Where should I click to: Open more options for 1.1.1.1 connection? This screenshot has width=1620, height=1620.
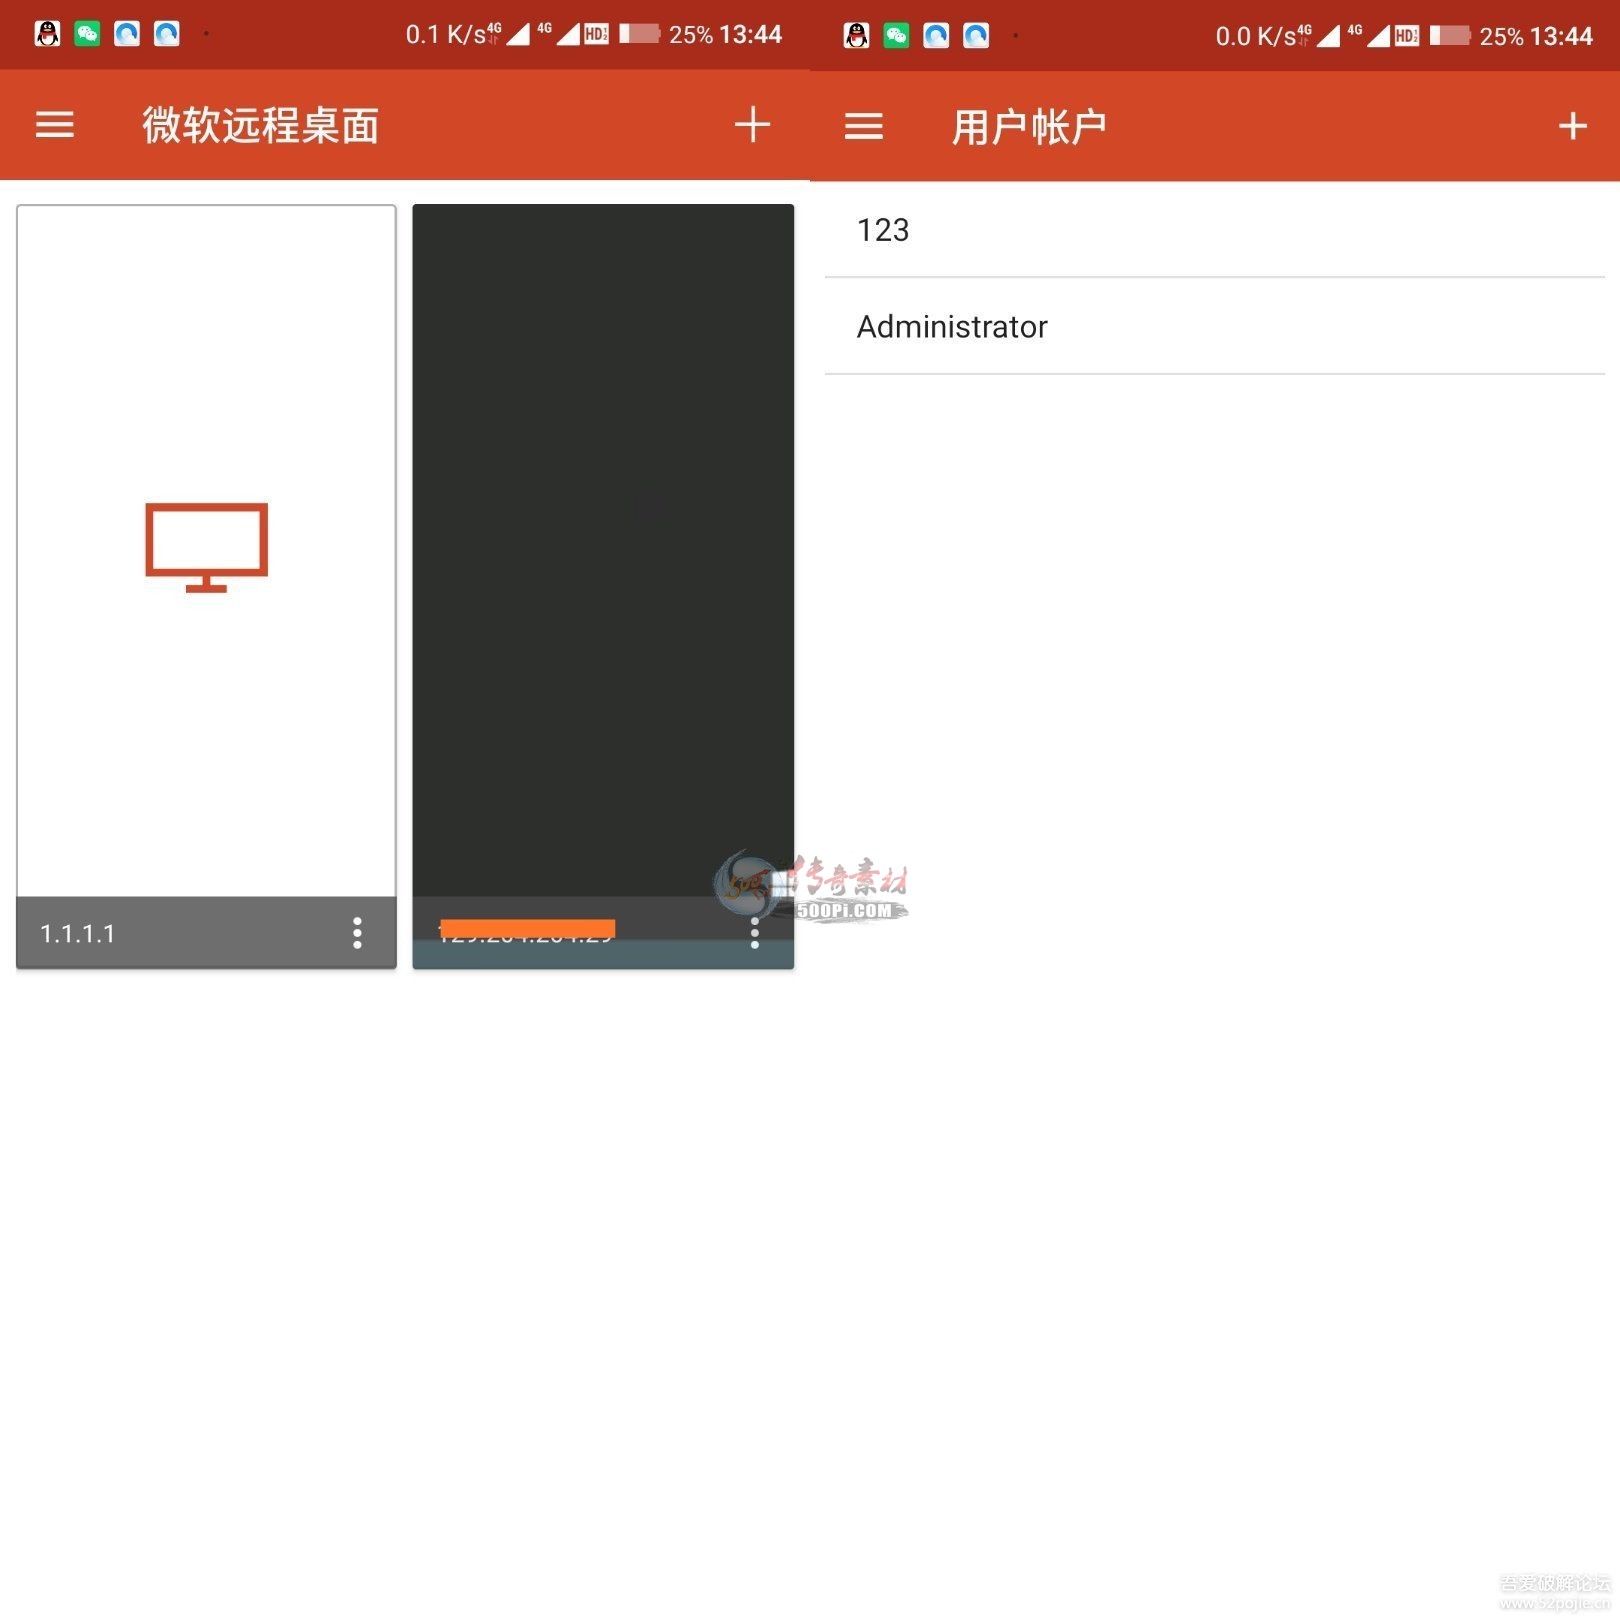click(x=357, y=933)
